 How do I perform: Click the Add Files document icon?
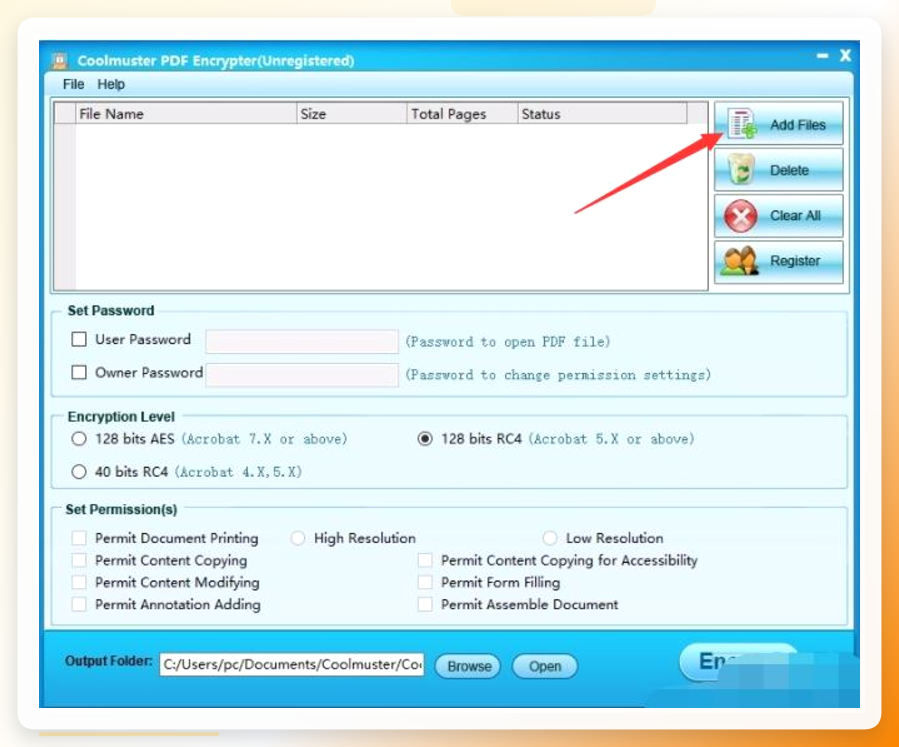pos(742,124)
